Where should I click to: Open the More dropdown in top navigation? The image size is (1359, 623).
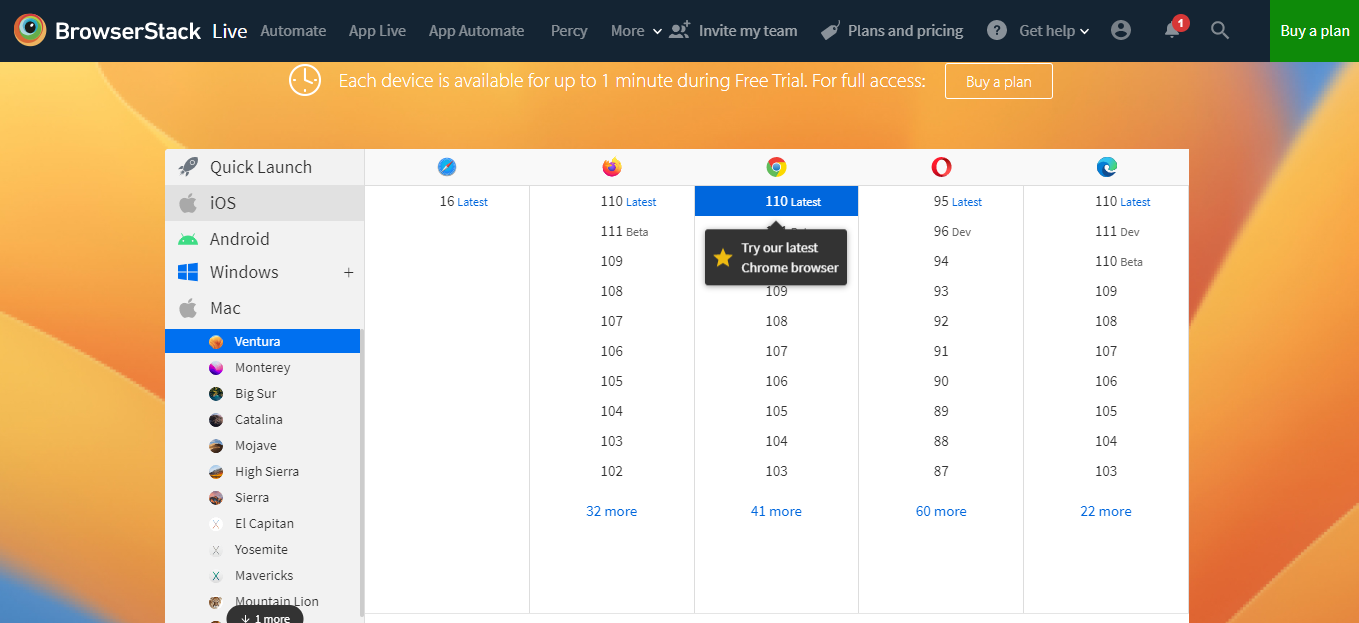(636, 31)
